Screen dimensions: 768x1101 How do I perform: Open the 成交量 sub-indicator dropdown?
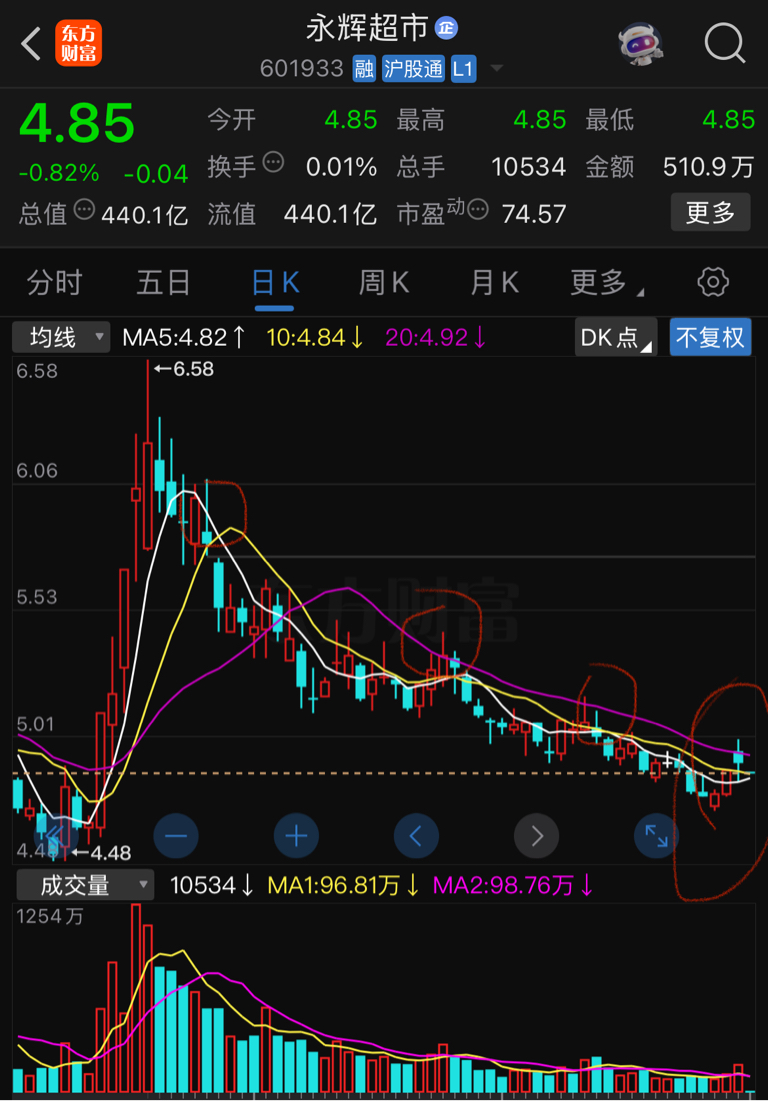[x=85, y=885]
